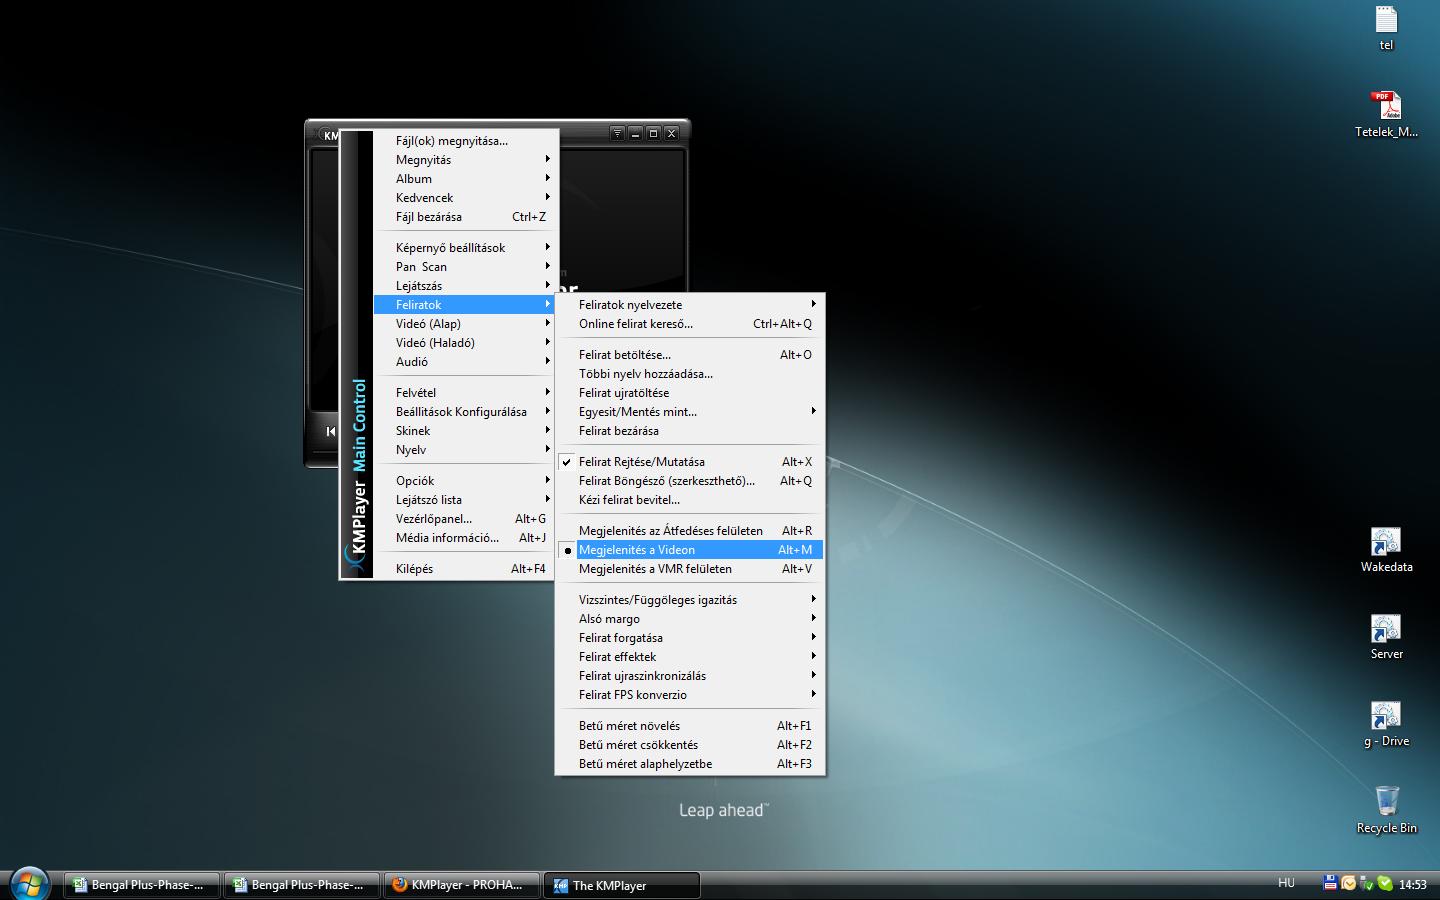The width and height of the screenshot is (1440, 900).
Task: Expand Egyesit/Mentés mint submenu
Action: pos(690,412)
